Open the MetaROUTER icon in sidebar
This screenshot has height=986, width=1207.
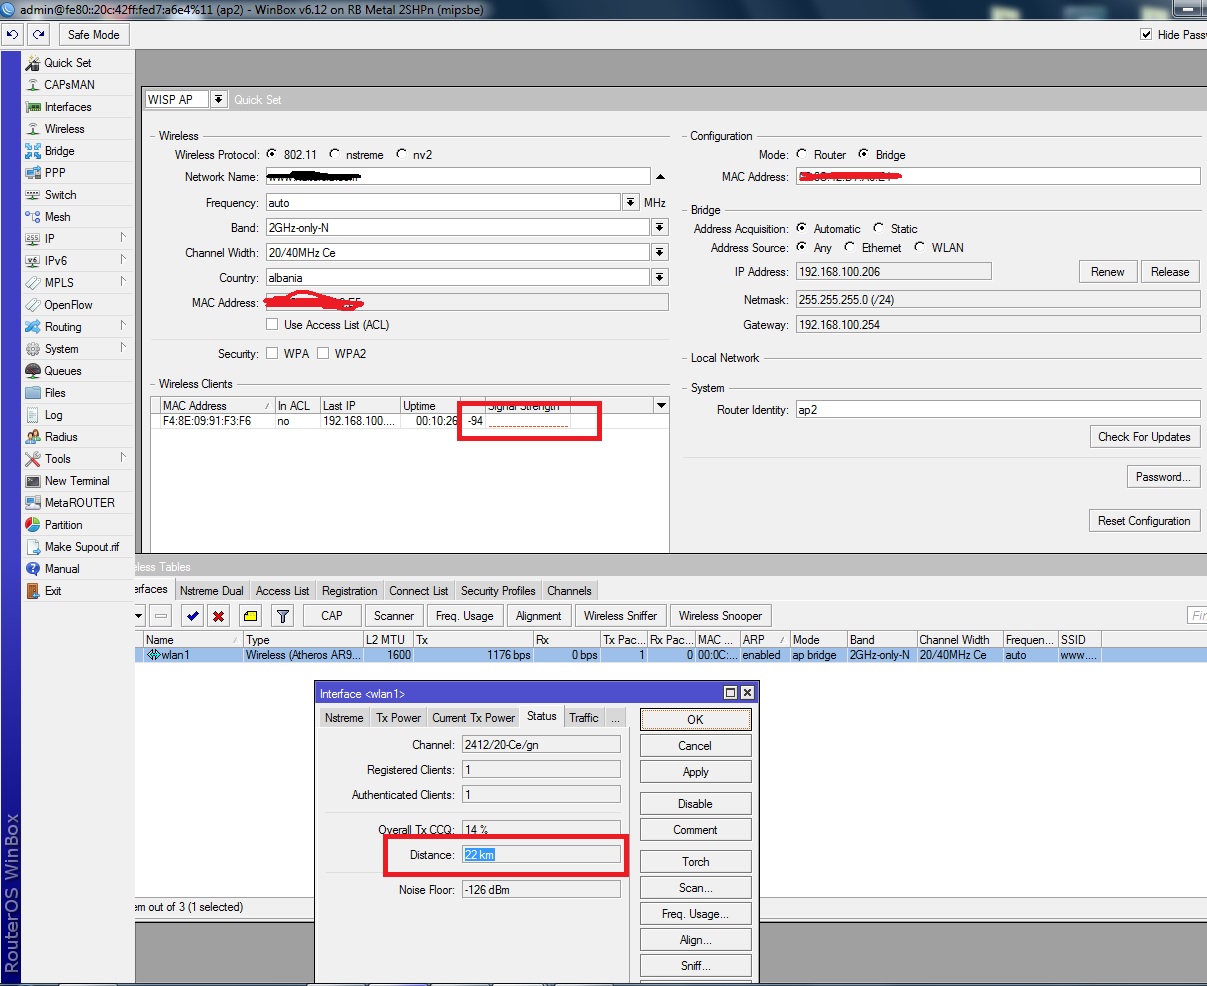[x=33, y=503]
